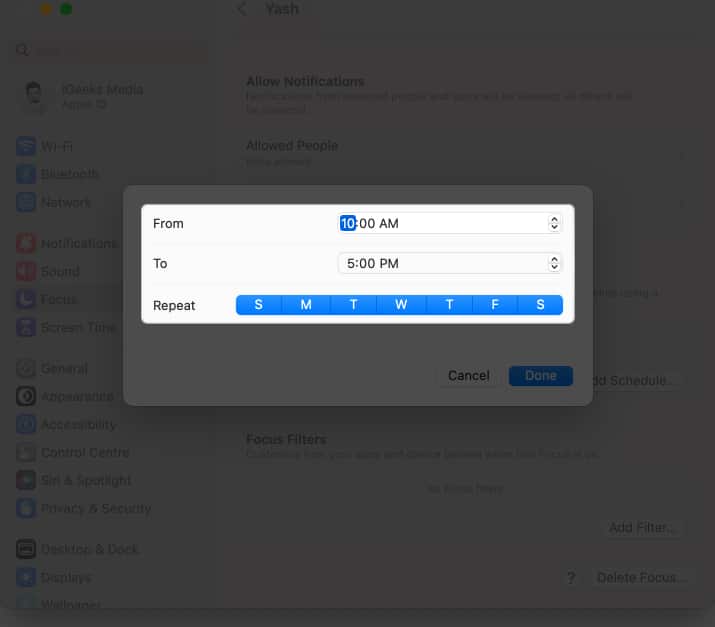715x627 pixels.
Task: Click the General gear icon
Action: pos(26,368)
